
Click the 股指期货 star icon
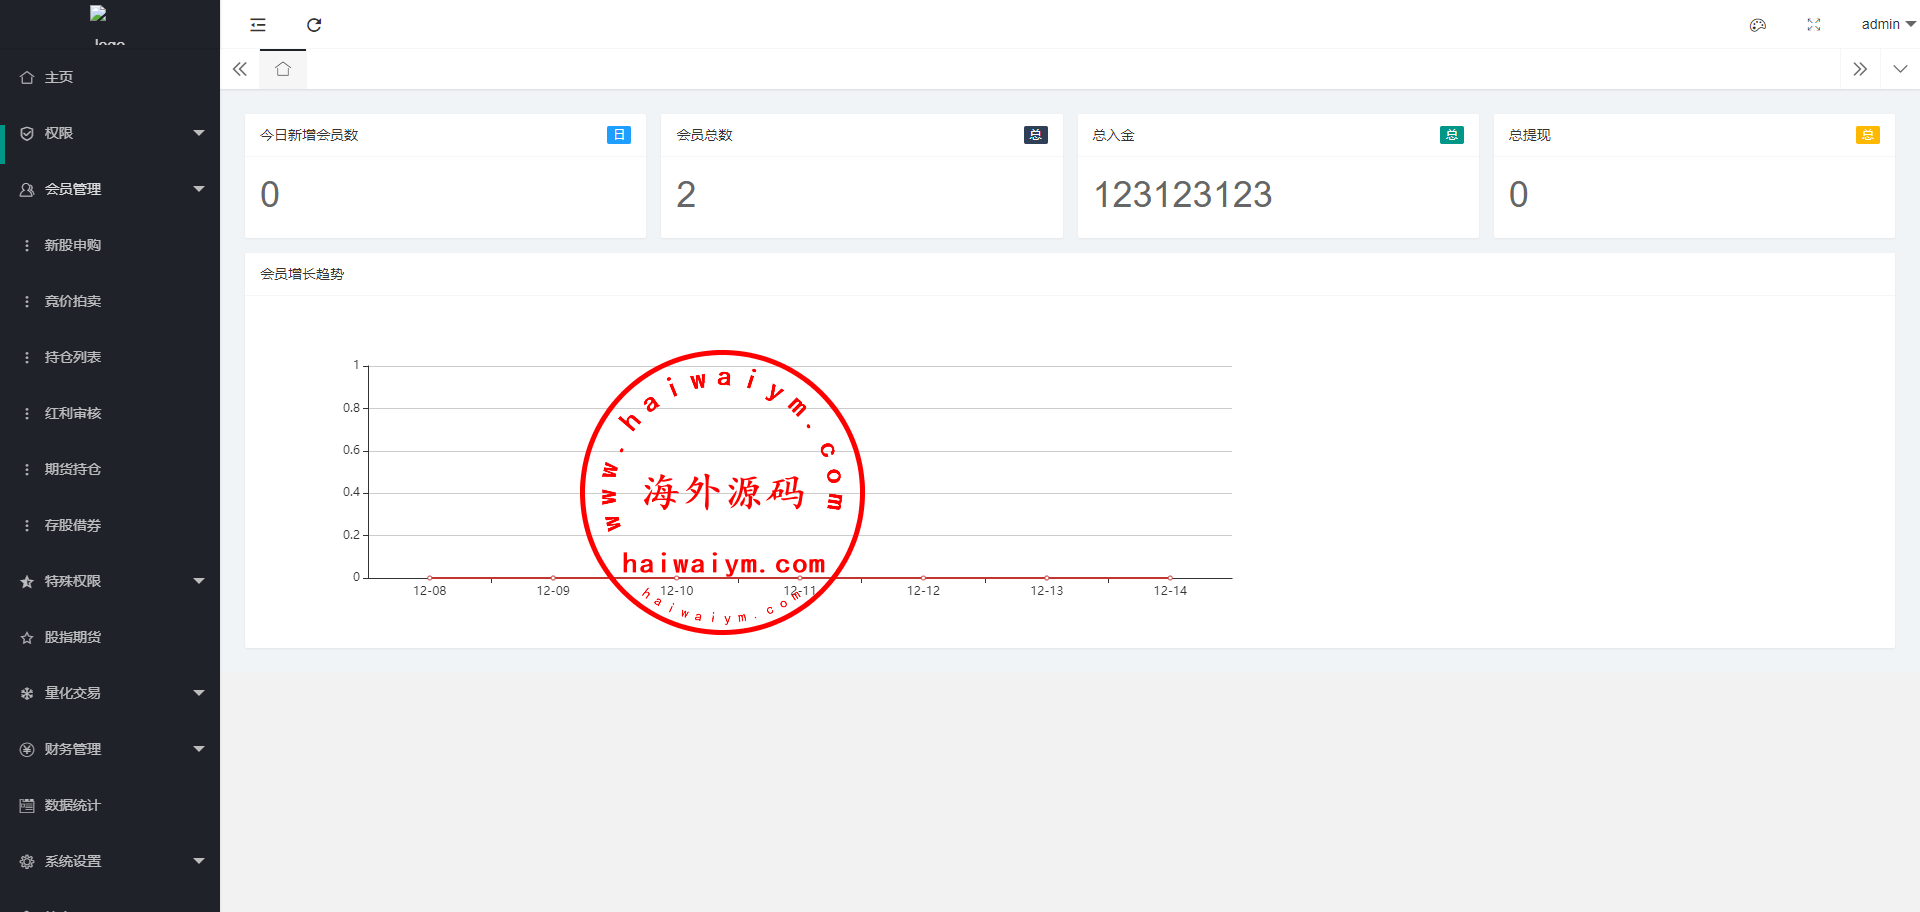(x=27, y=637)
